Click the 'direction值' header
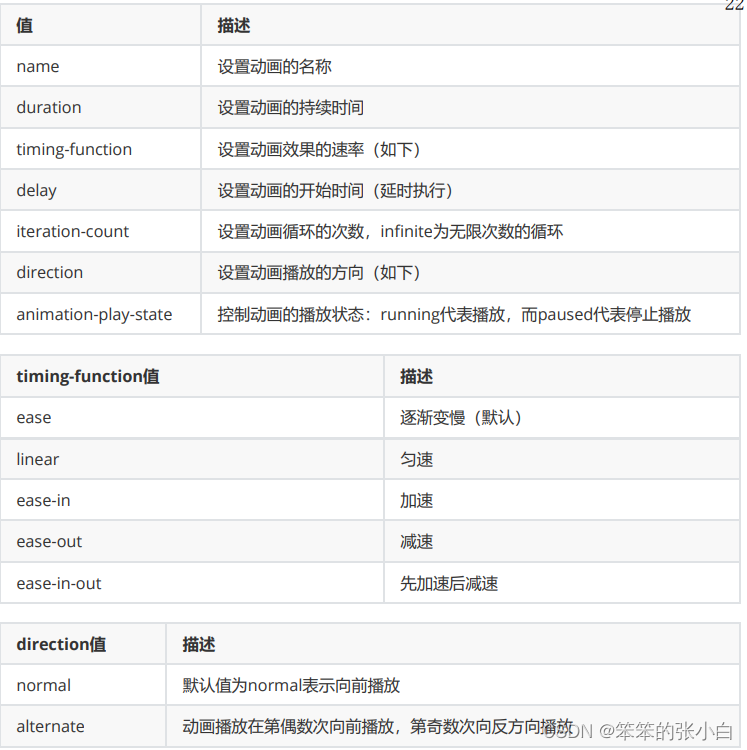 [61, 644]
